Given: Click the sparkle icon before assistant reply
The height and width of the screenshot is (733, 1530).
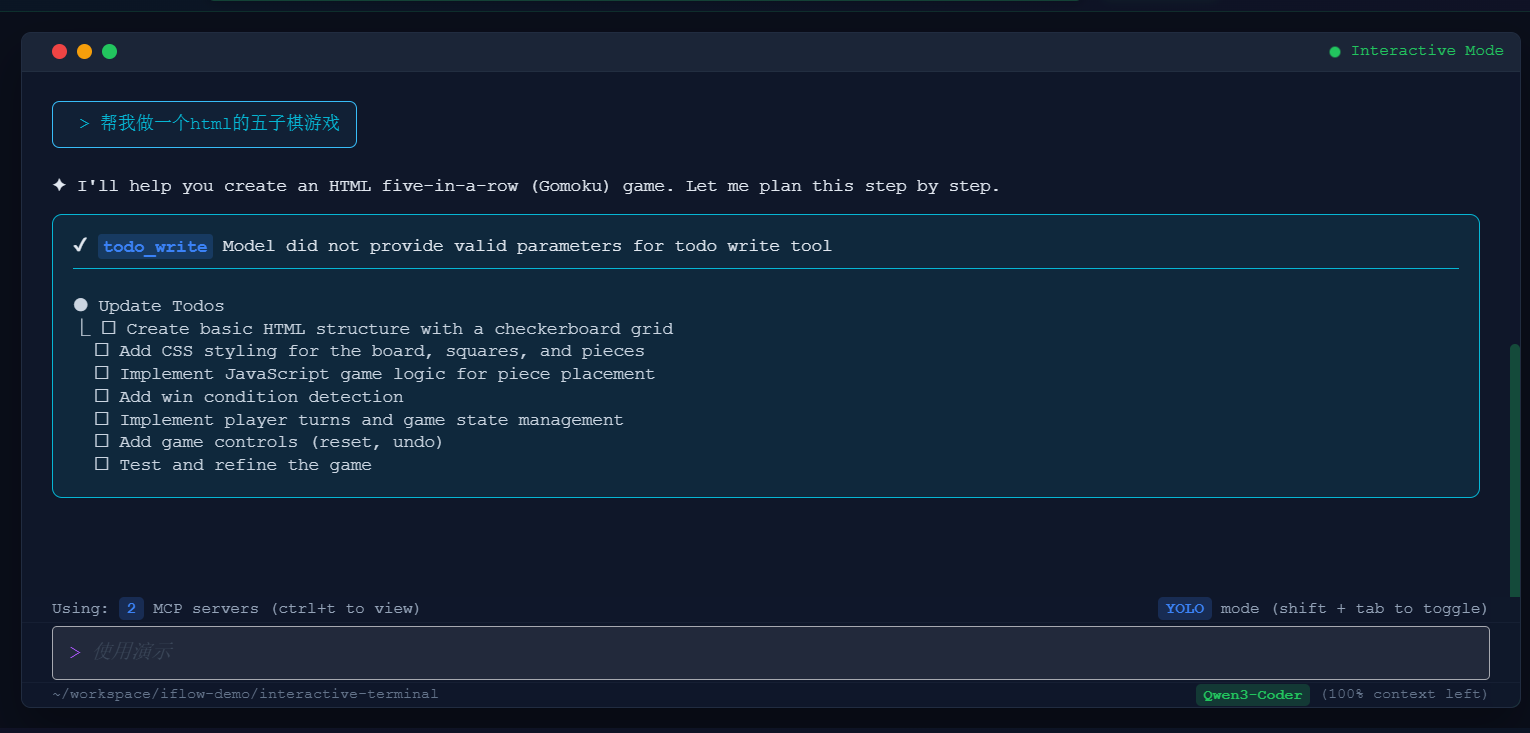Looking at the screenshot, I should (60, 186).
